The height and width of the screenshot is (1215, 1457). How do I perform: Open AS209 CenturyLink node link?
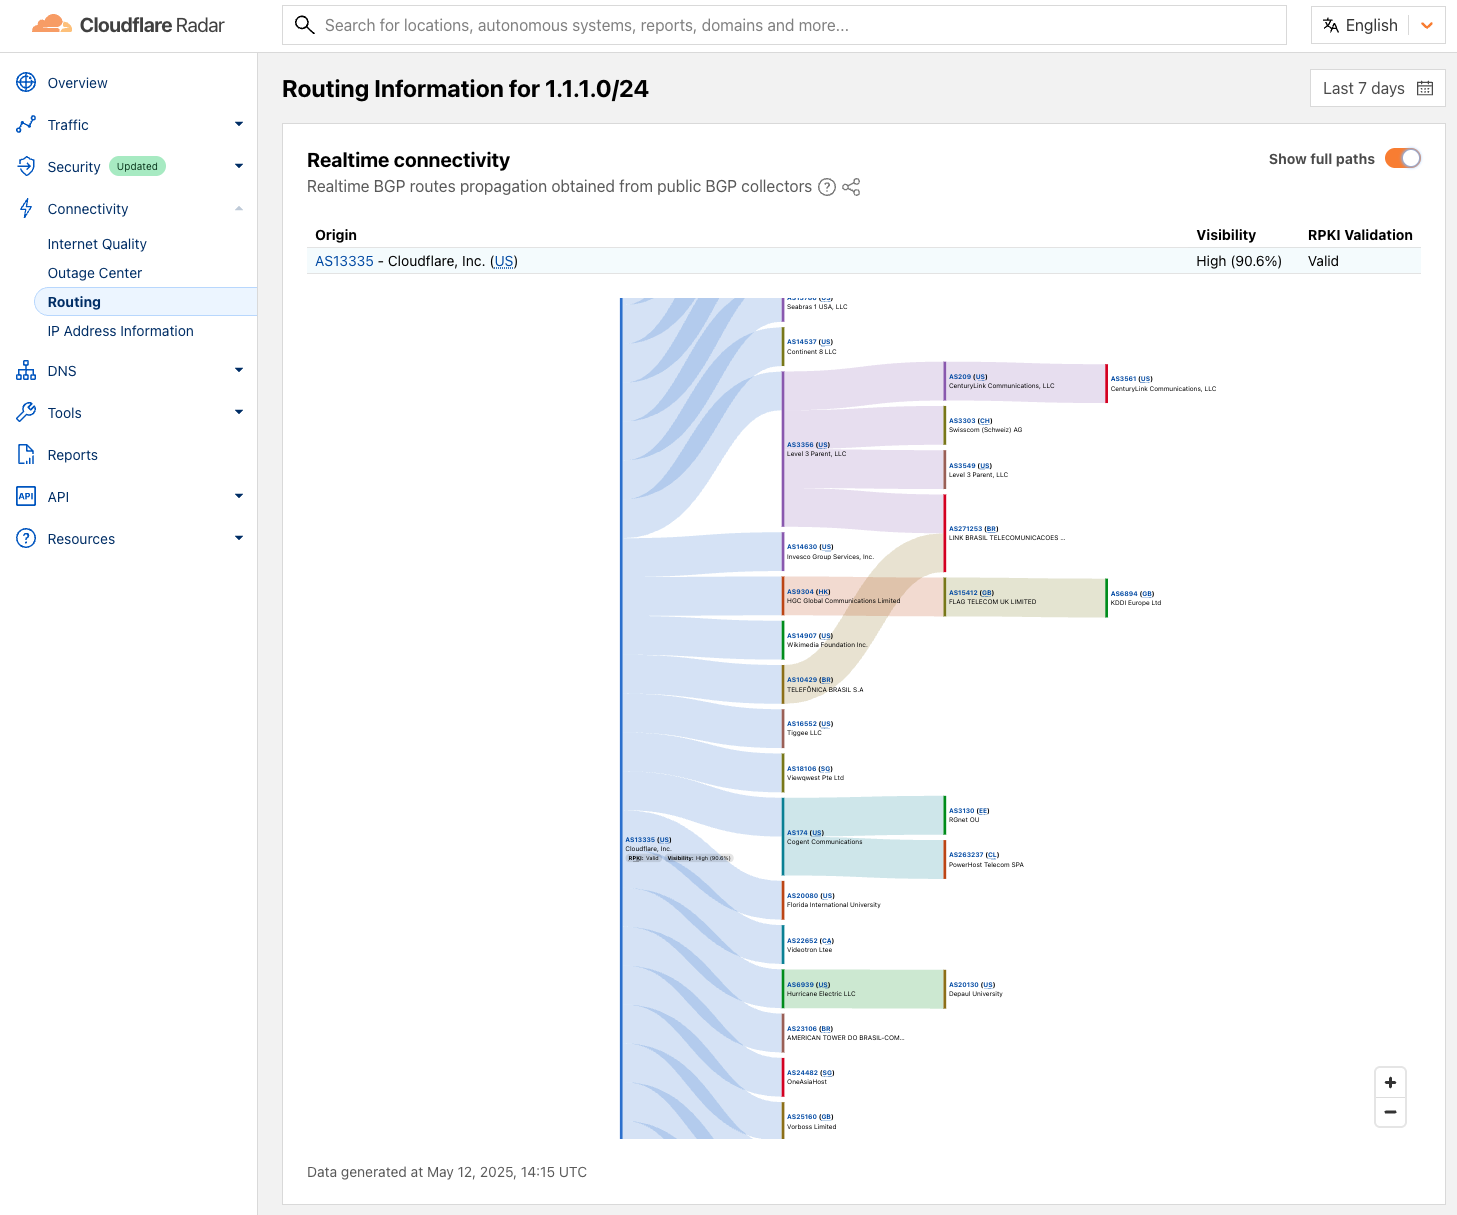pos(960,377)
